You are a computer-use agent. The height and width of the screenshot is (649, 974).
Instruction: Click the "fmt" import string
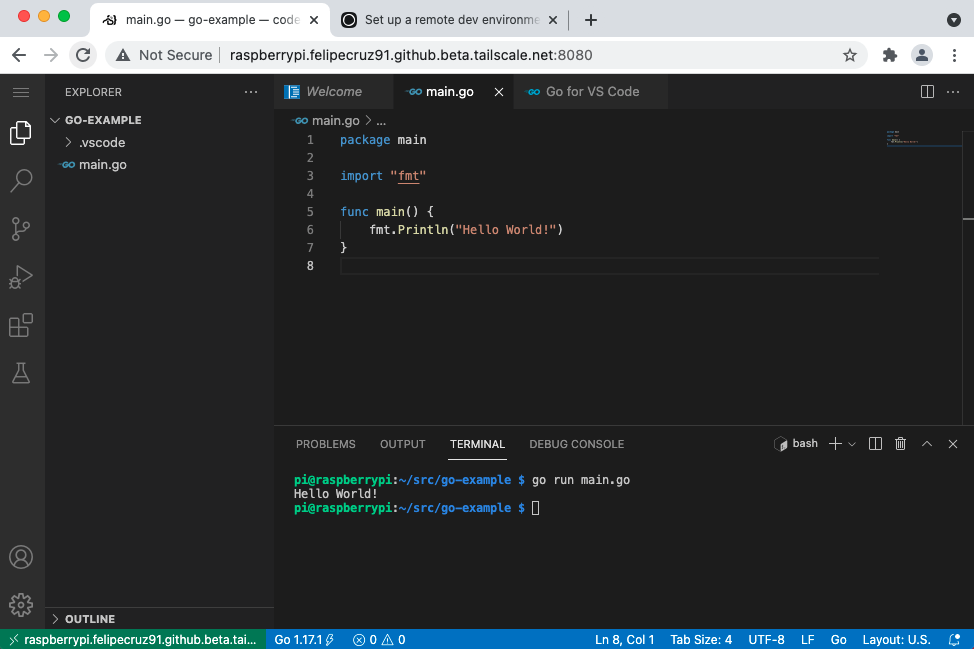(408, 176)
